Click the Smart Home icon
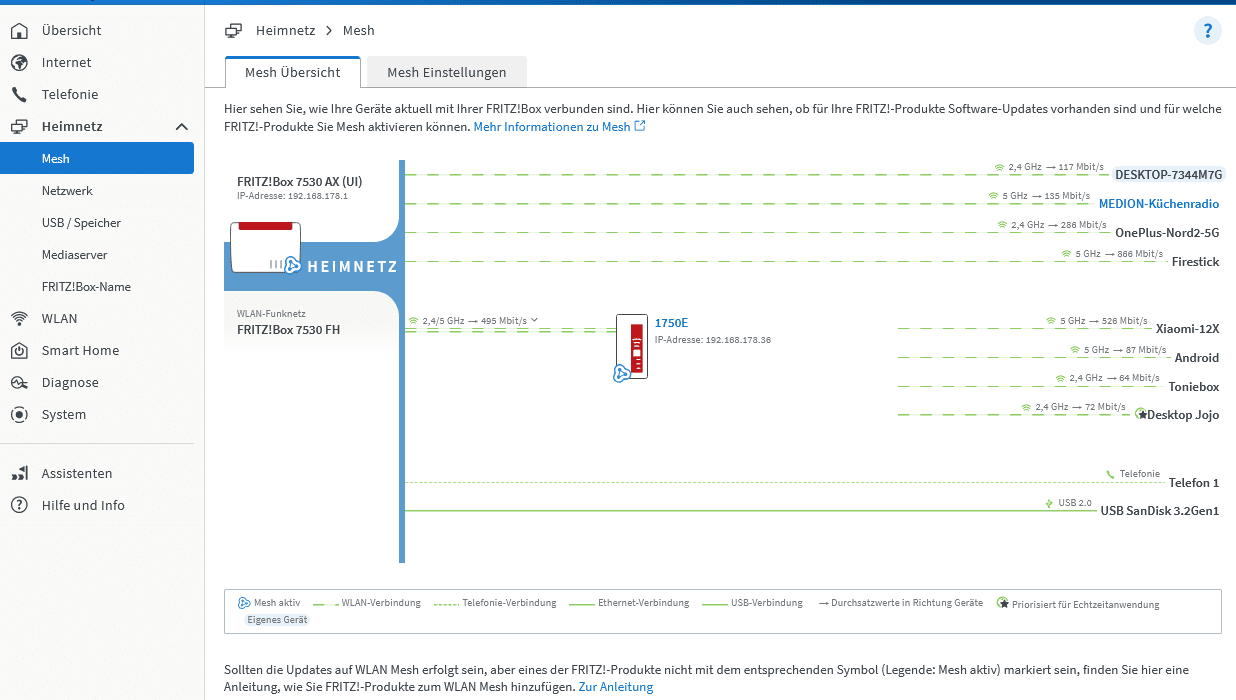 [x=19, y=350]
